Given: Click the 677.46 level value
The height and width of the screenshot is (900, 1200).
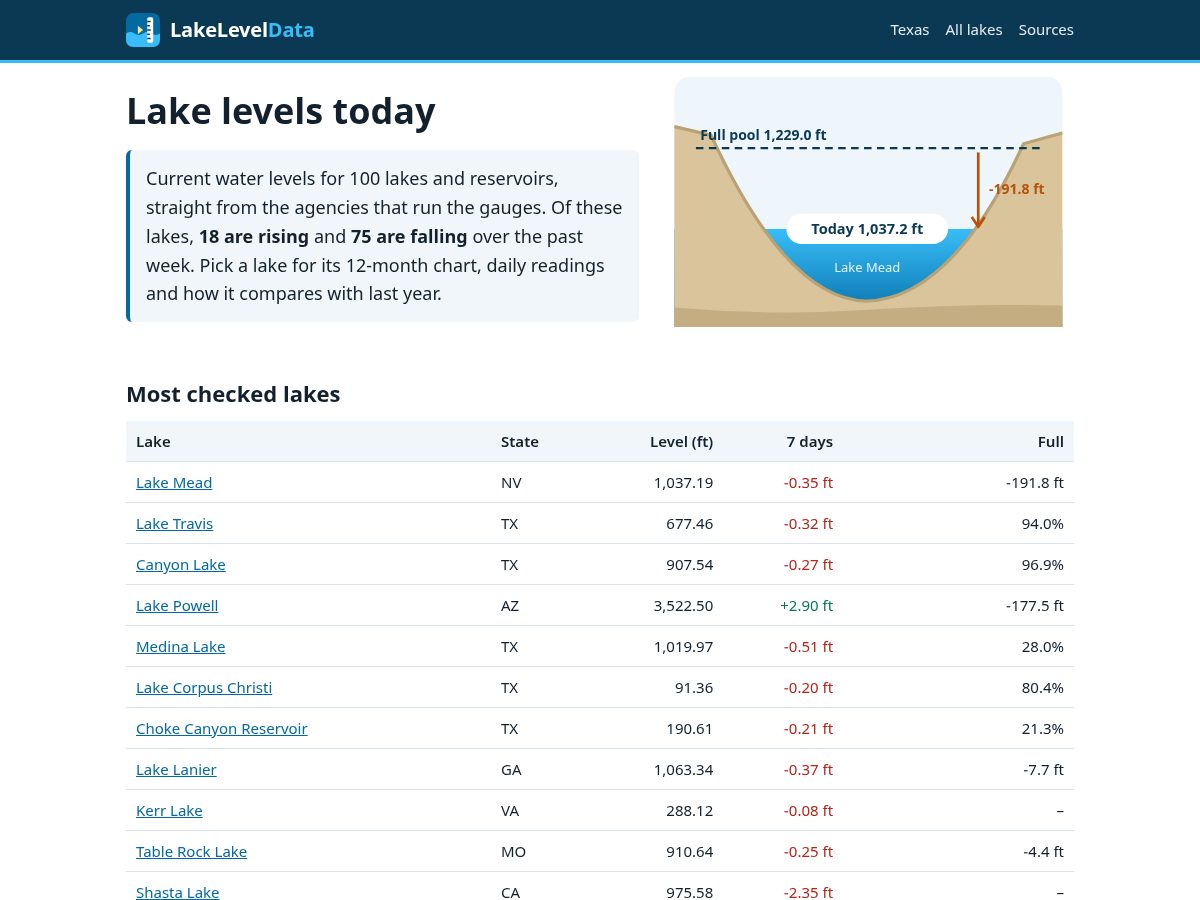Looking at the screenshot, I should (x=689, y=523).
